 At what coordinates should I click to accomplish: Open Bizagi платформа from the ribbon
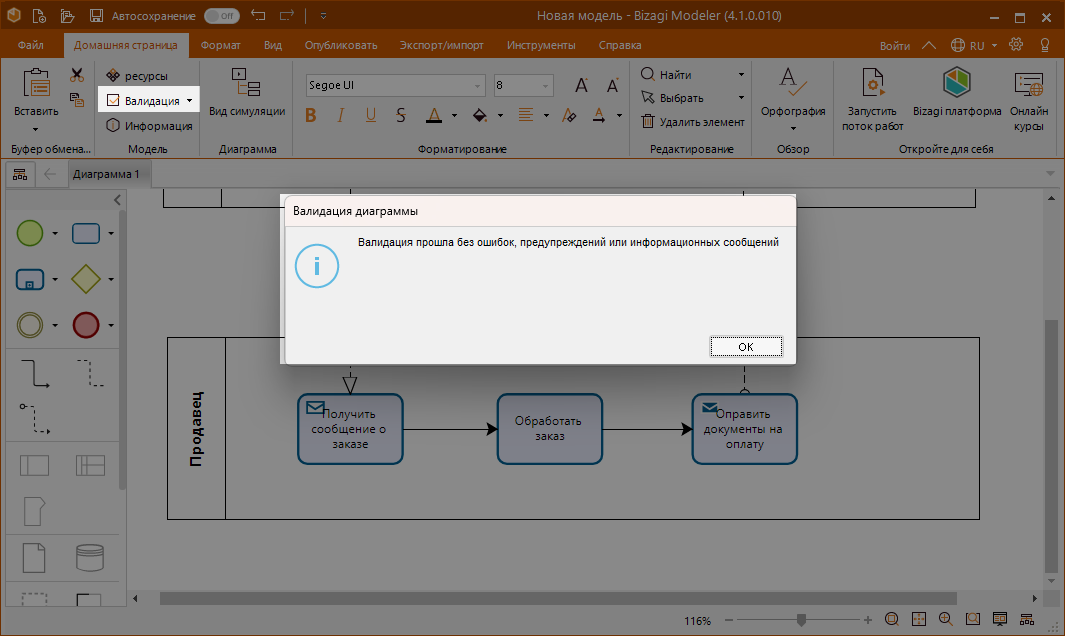[955, 97]
